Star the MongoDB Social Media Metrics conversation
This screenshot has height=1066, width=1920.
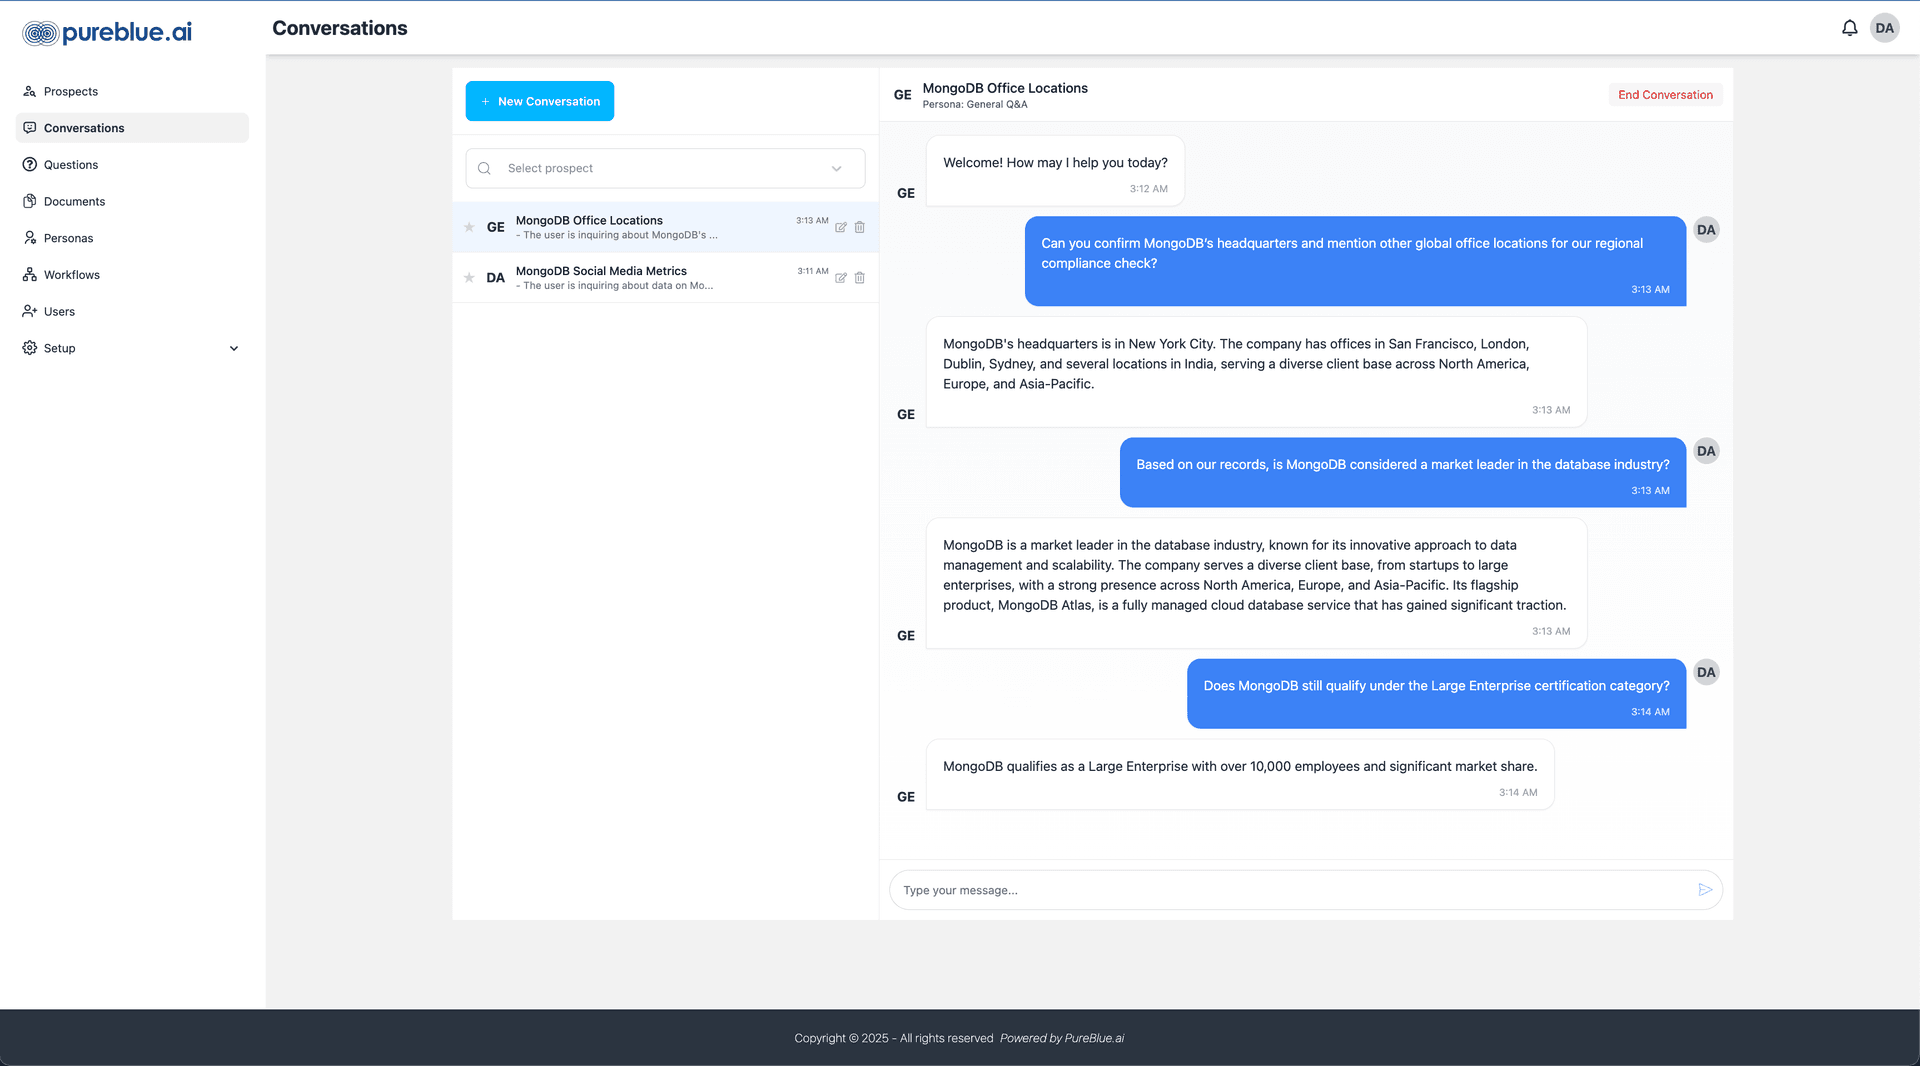click(469, 278)
